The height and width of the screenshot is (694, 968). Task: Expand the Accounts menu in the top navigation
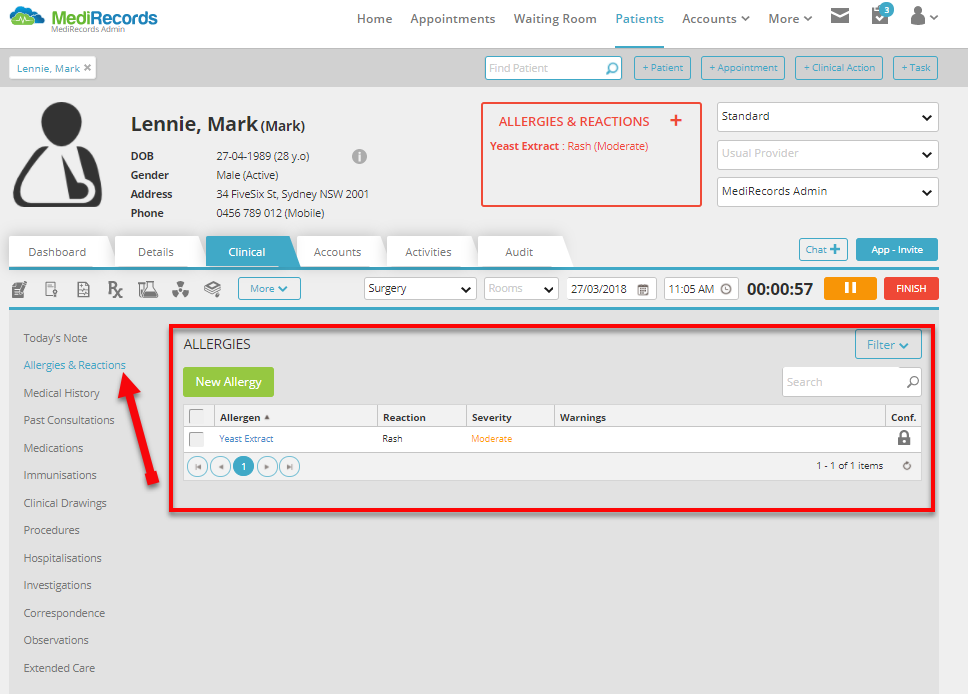coord(716,19)
